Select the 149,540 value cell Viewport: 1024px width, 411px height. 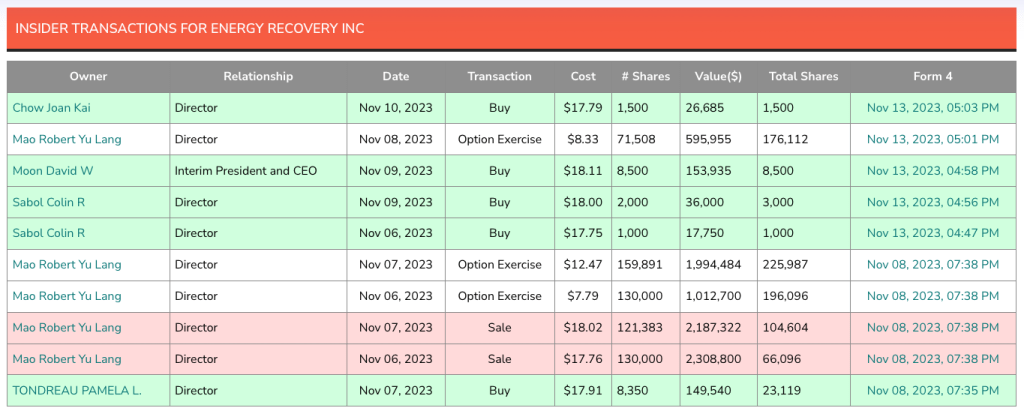pos(718,390)
